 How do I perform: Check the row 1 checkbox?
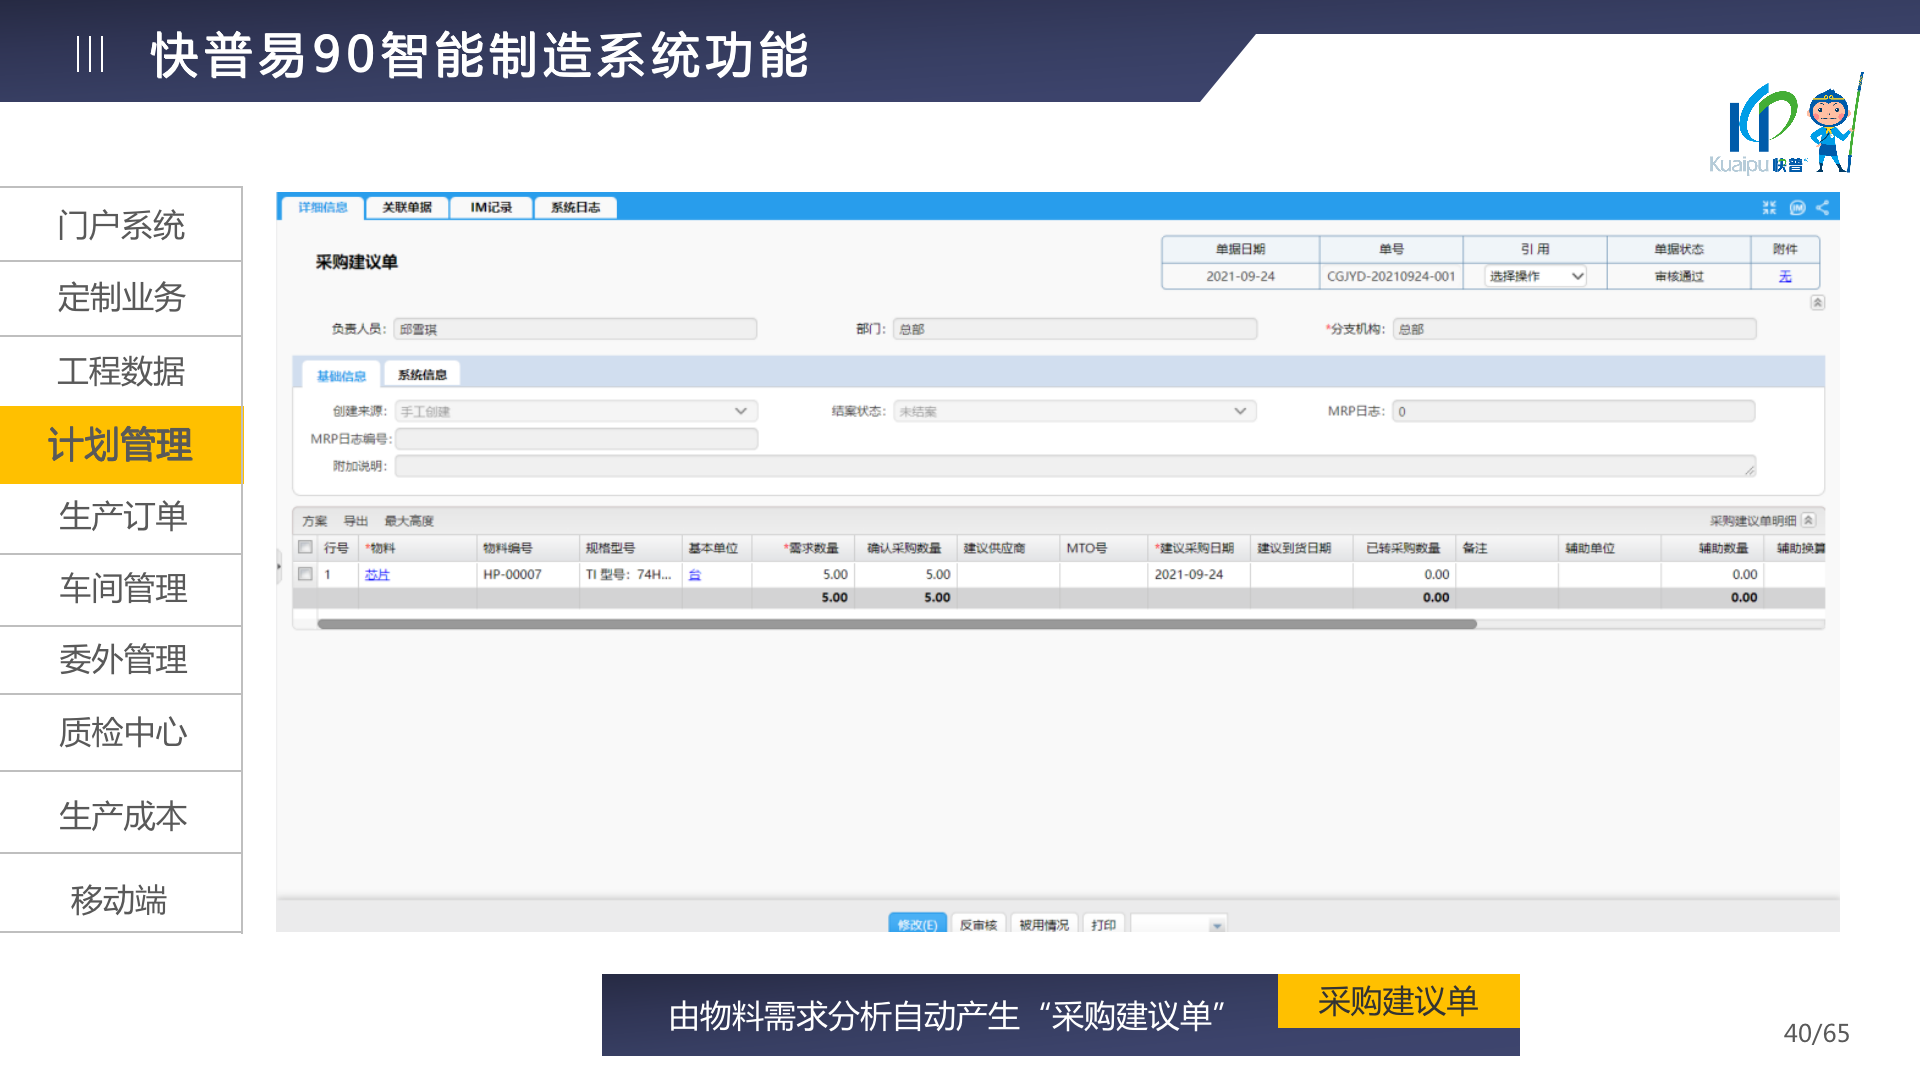pyautogui.click(x=305, y=574)
